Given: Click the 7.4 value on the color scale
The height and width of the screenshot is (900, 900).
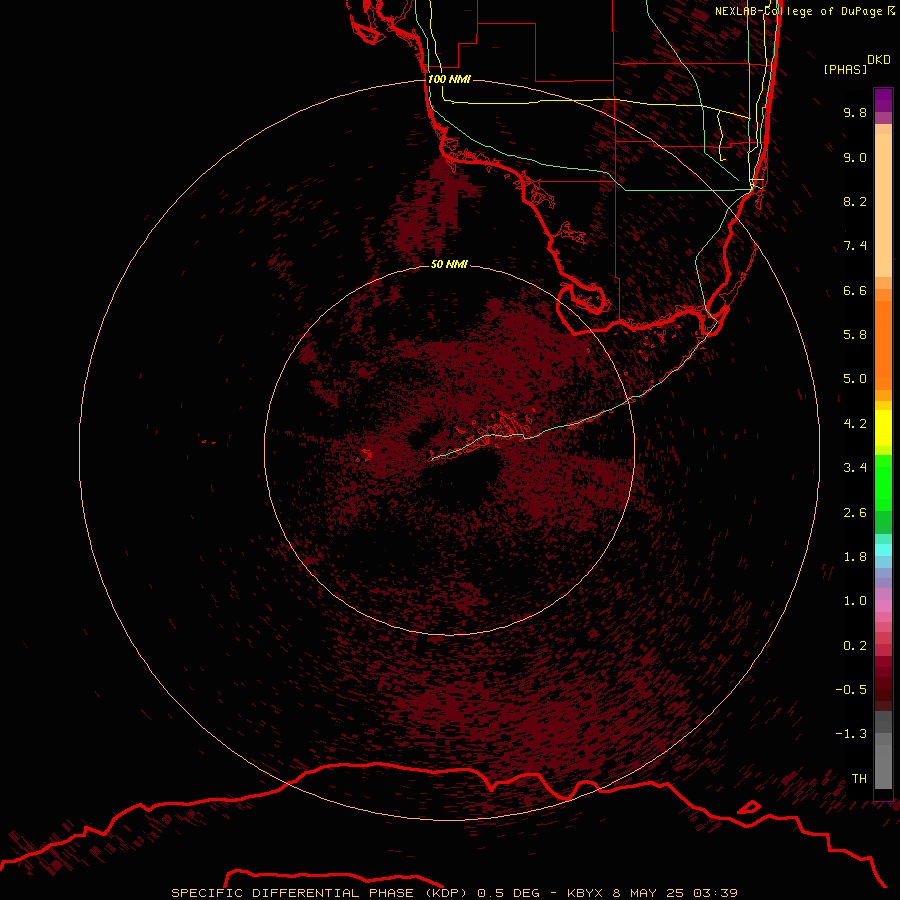Looking at the screenshot, I should [855, 246].
